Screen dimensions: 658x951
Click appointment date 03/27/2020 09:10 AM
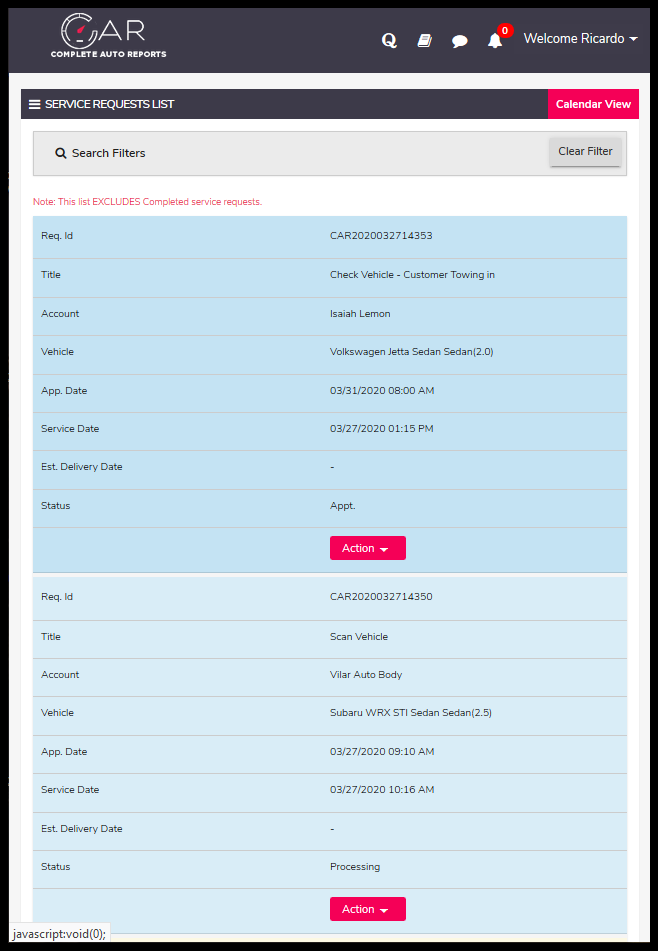pos(382,751)
